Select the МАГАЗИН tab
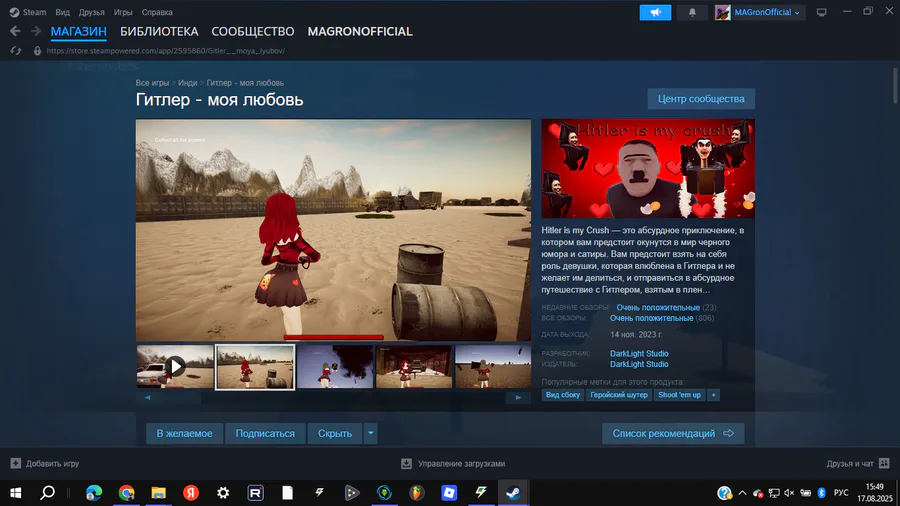Viewport: 900px width, 506px height. pos(79,32)
